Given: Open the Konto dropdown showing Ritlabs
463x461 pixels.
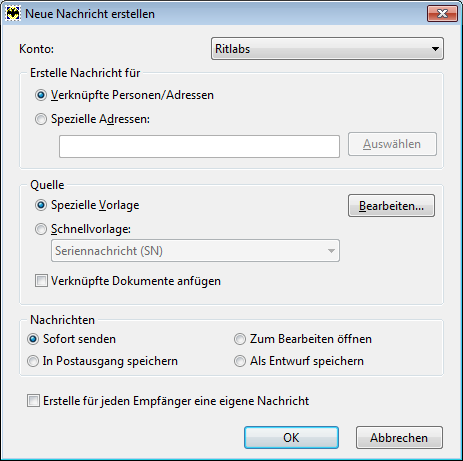Looking at the screenshot, I should [x=327, y=49].
